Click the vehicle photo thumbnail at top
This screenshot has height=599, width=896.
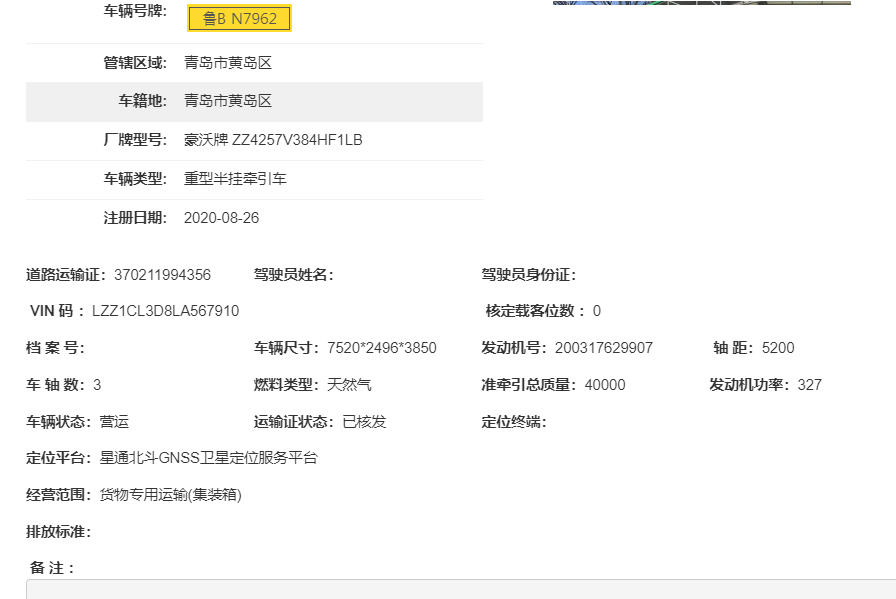tap(701, 3)
